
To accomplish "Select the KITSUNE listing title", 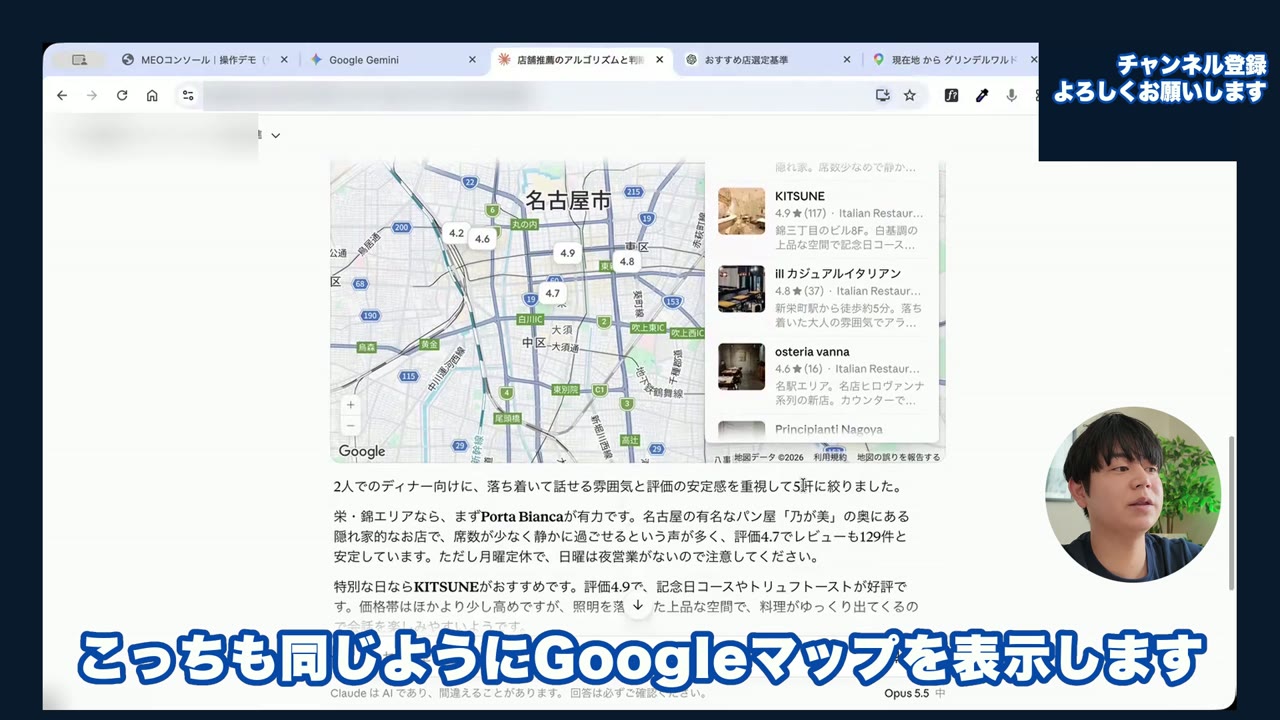I will [800, 196].
